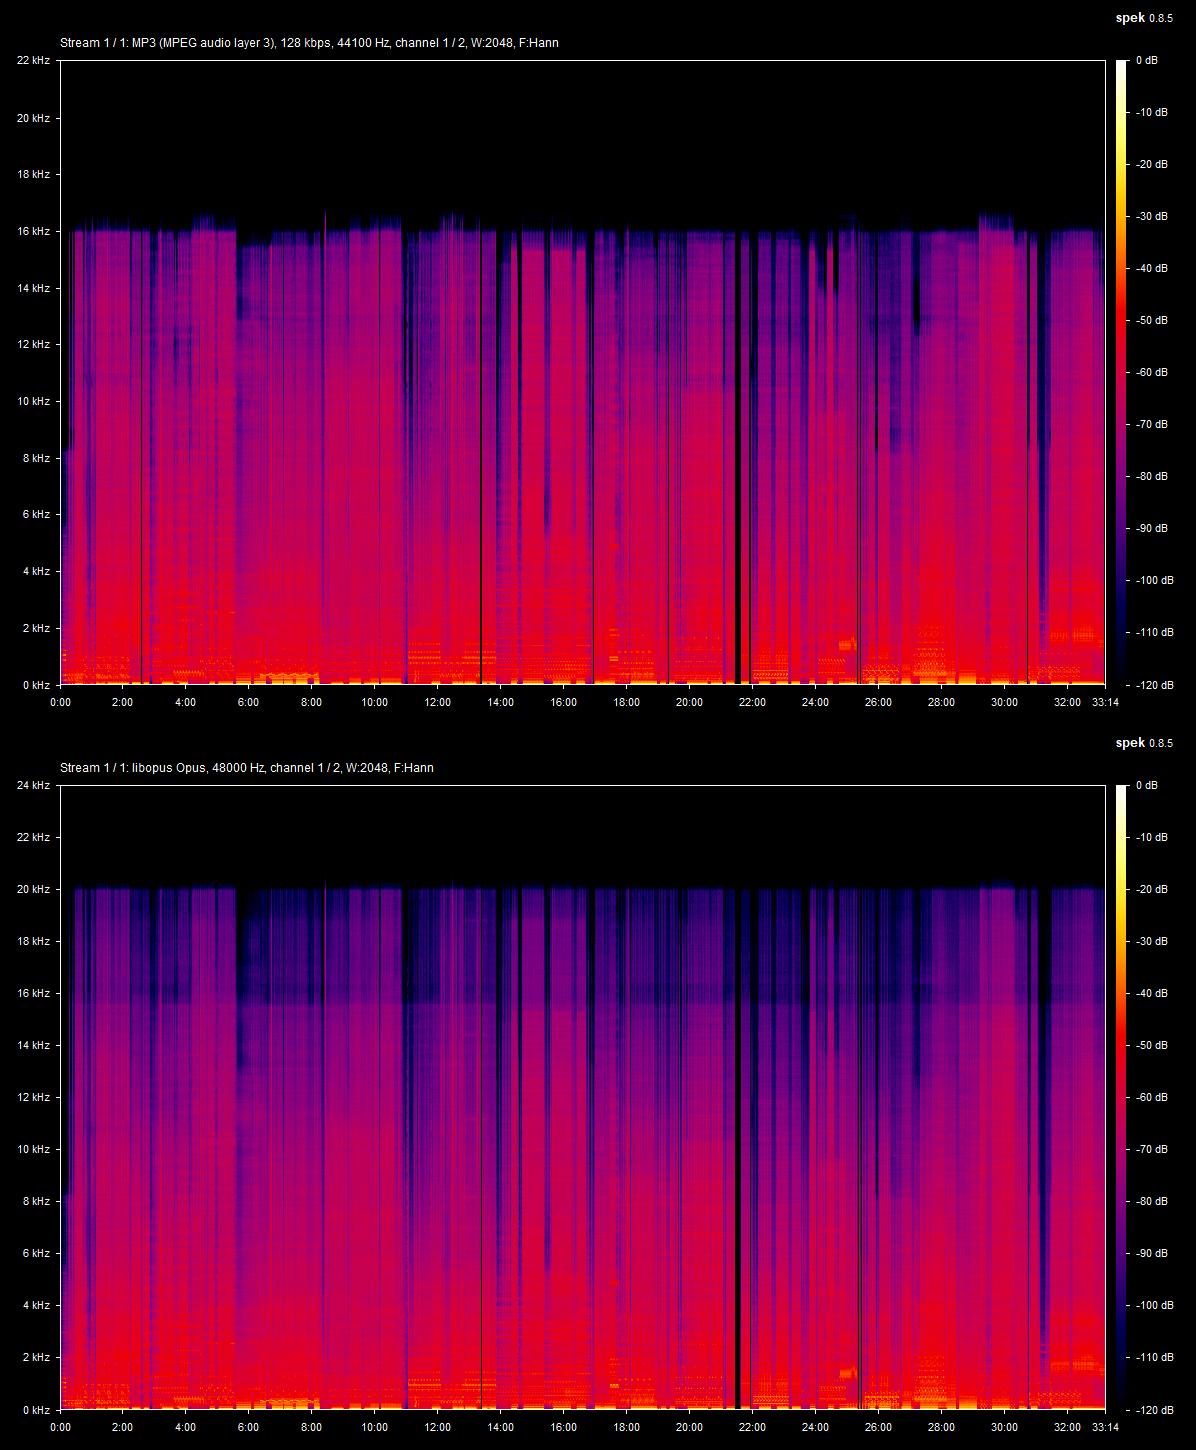This screenshot has width=1196, height=1450.
Task: Click the 8 kHz label on Opus spectrogram
Action: 37,1201
